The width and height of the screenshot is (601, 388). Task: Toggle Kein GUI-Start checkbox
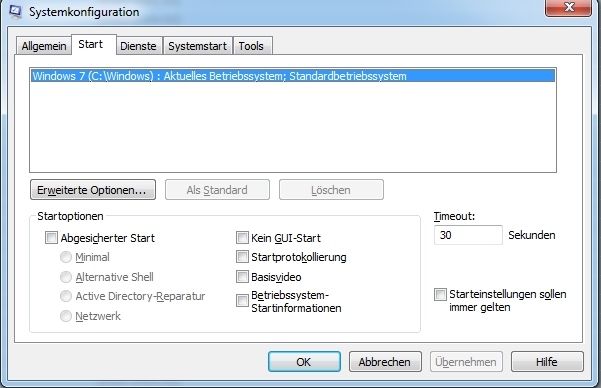242,238
